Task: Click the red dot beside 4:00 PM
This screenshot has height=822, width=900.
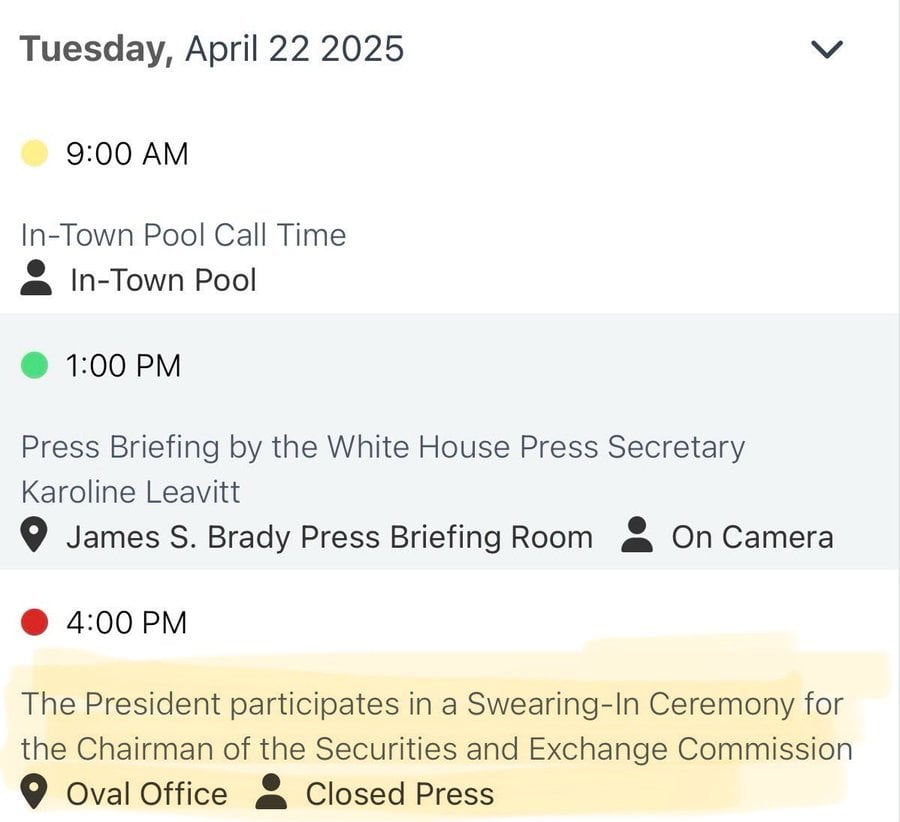Action: 35,622
